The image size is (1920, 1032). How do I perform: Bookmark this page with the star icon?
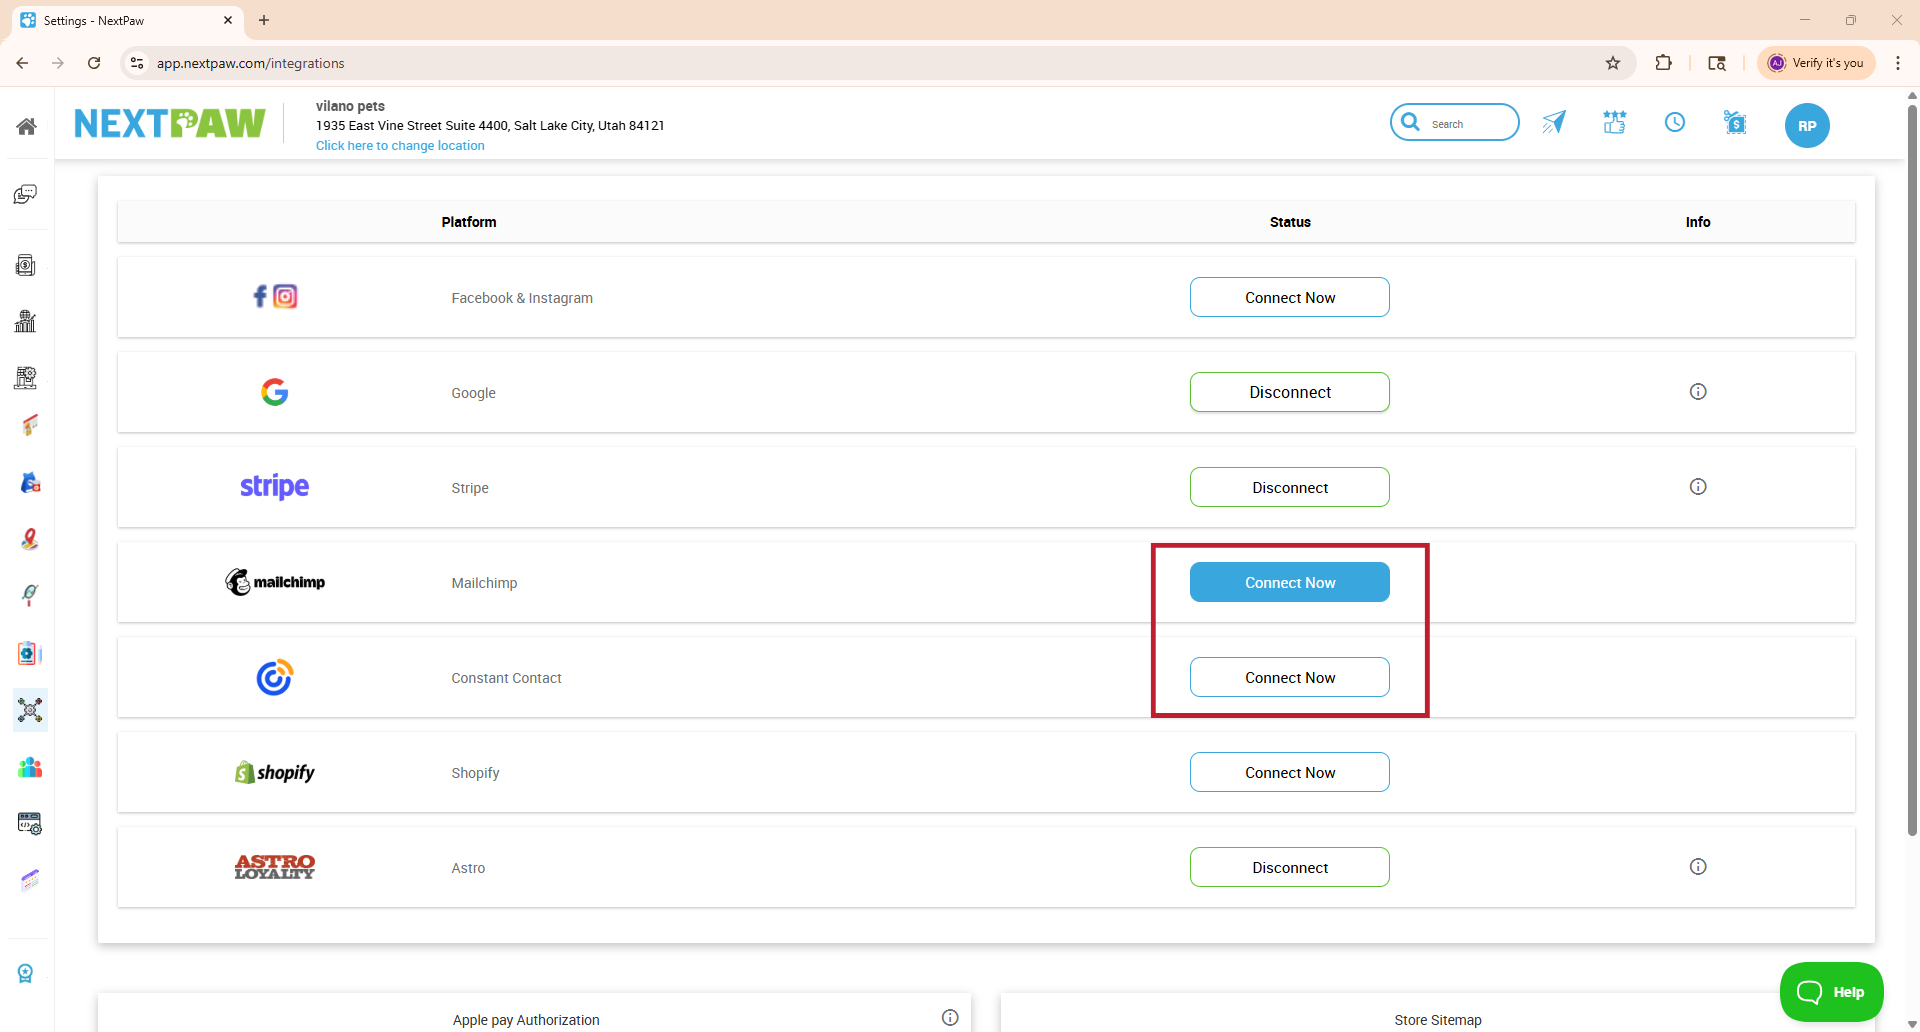pyautogui.click(x=1613, y=63)
